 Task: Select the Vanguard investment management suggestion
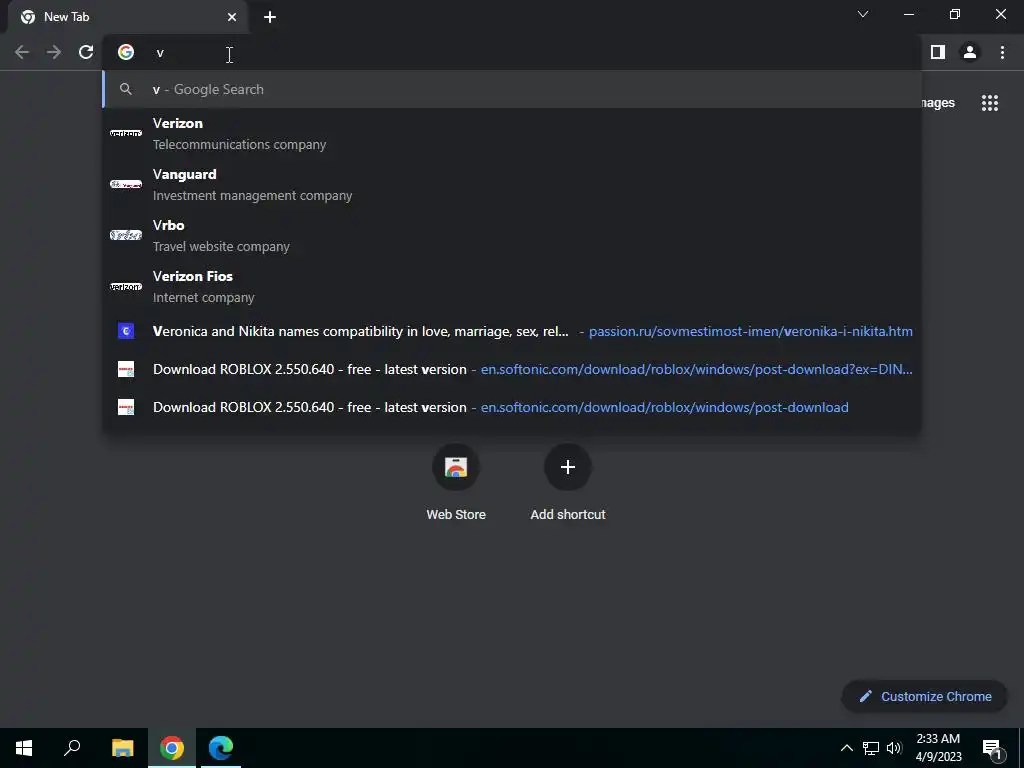pos(512,184)
